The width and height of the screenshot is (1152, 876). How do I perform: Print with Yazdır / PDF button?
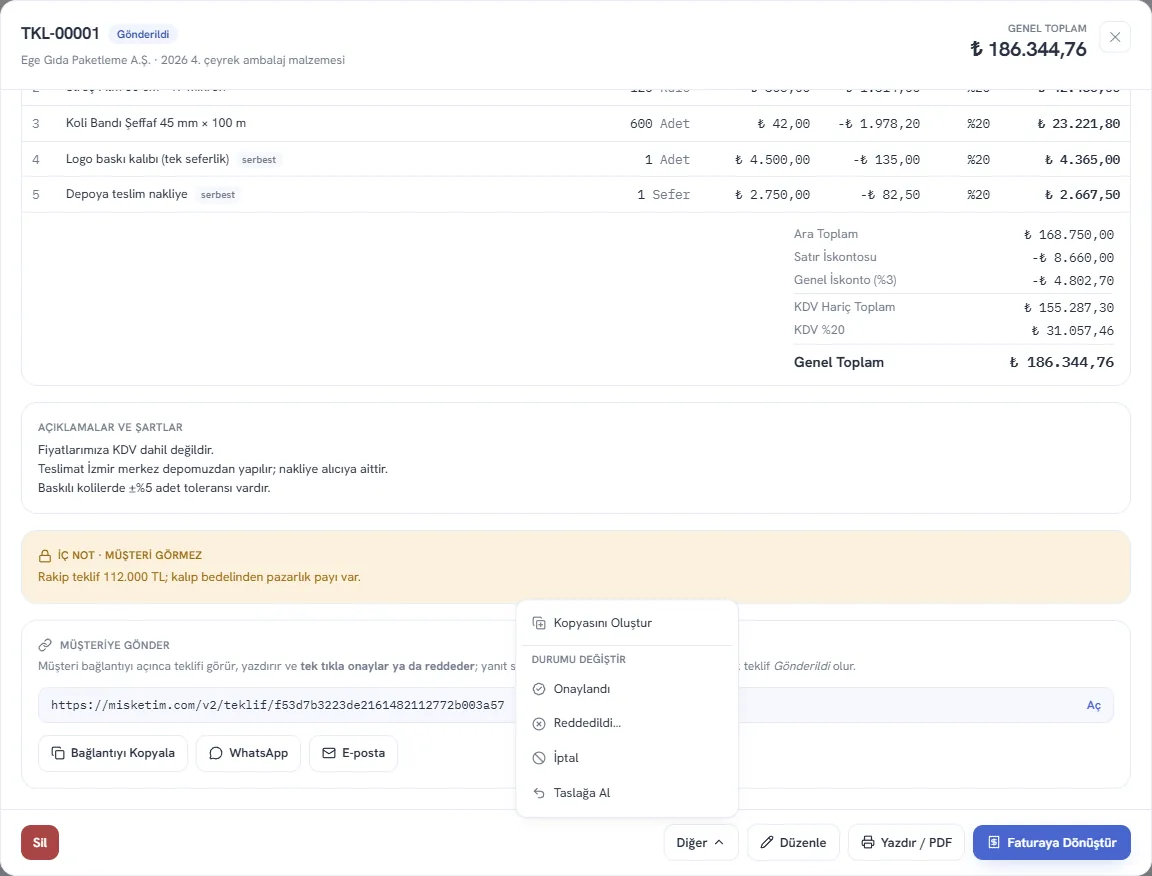coord(906,842)
